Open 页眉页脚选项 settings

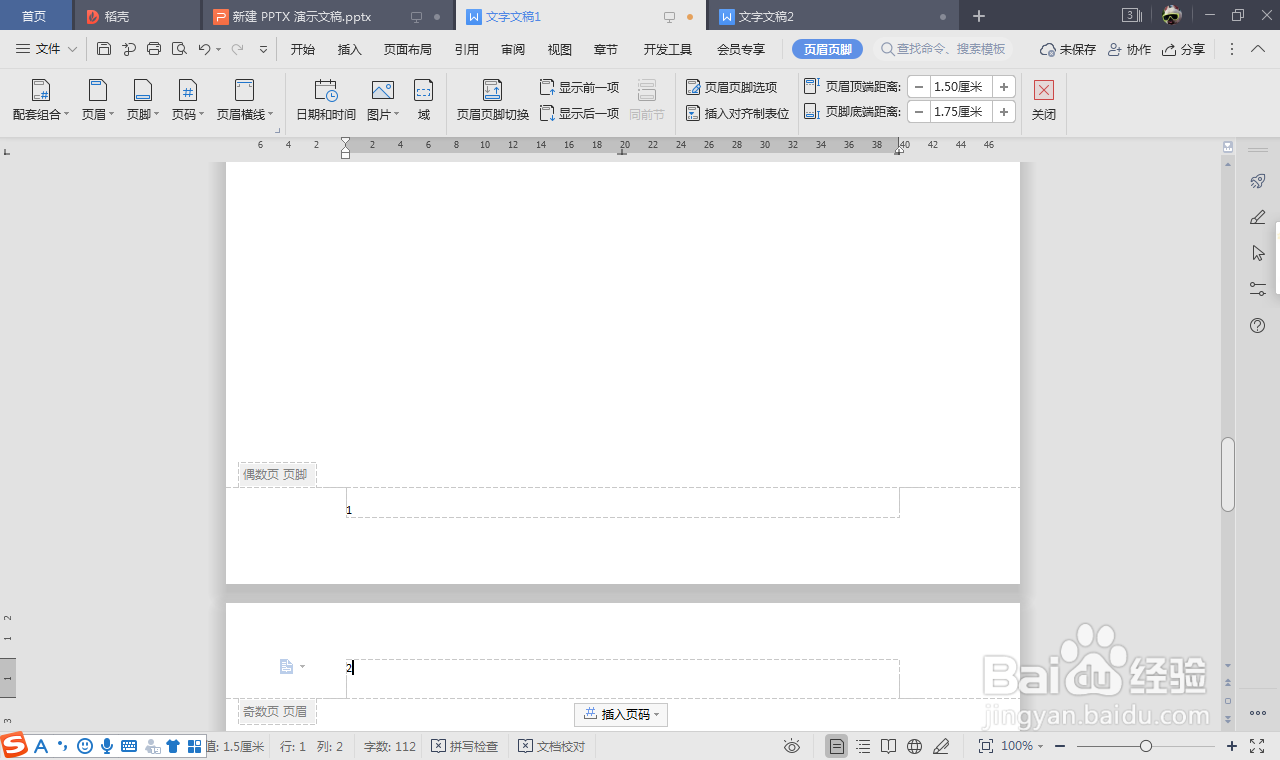click(732, 87)
